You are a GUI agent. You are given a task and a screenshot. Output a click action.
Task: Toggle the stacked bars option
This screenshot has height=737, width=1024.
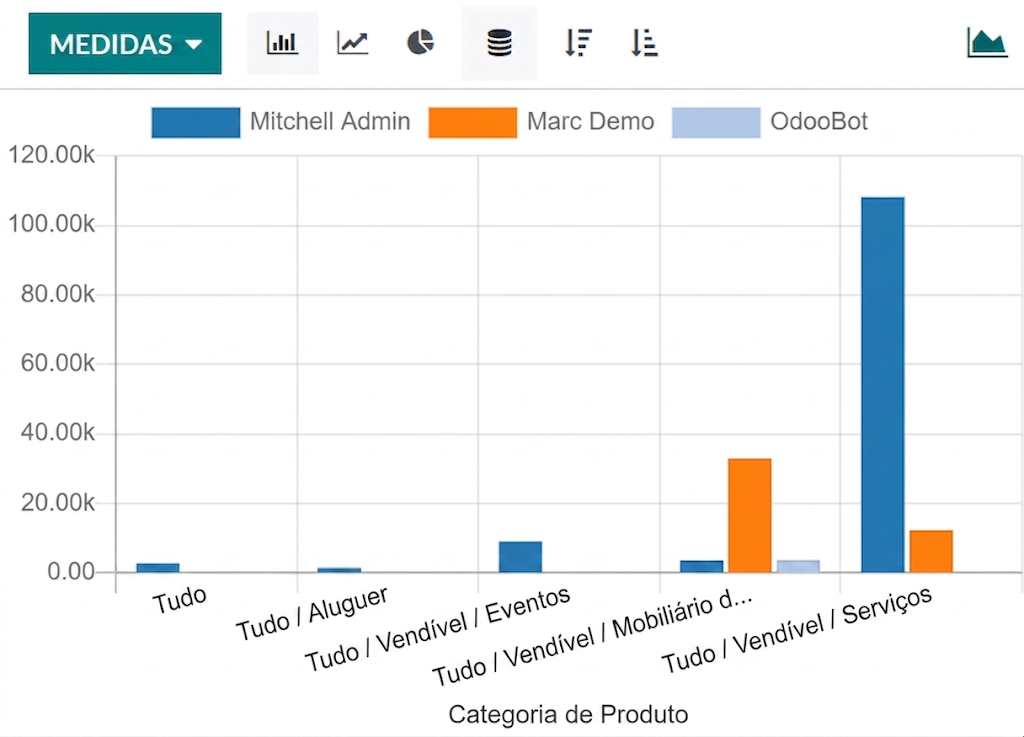pyautogui.click(x=498, y=43)
